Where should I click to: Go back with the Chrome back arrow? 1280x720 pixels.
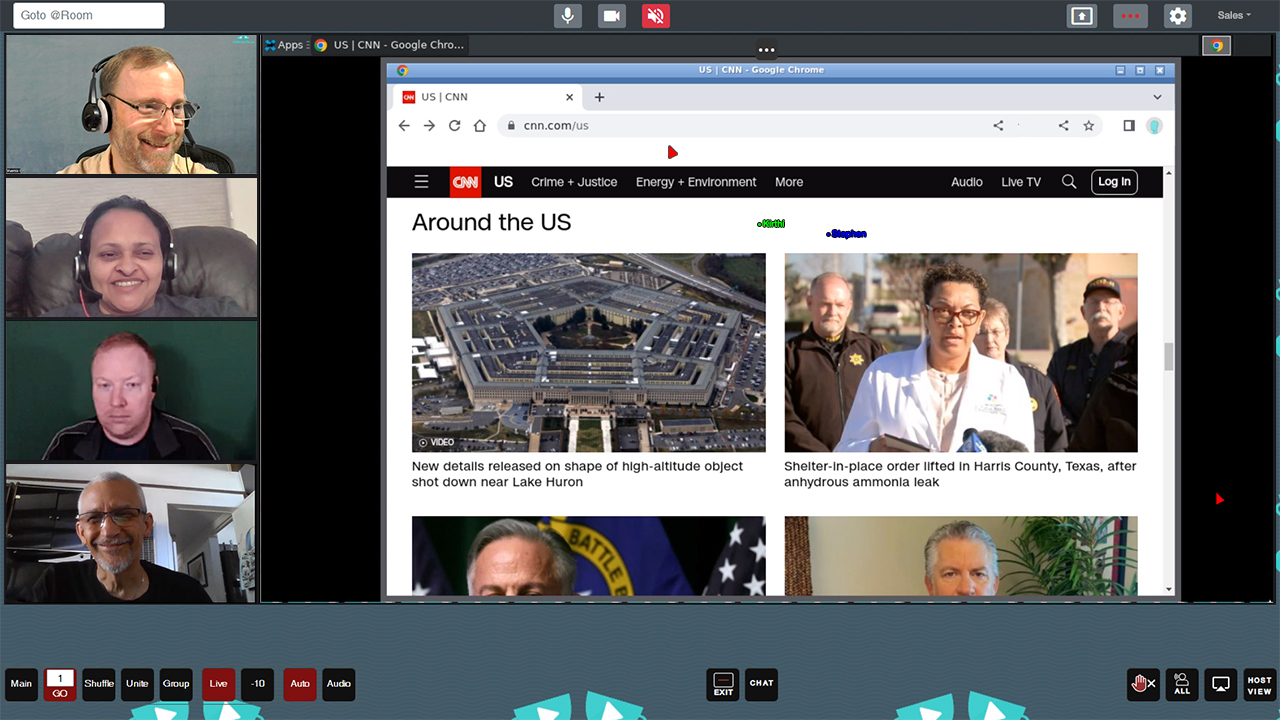(404, 126)
